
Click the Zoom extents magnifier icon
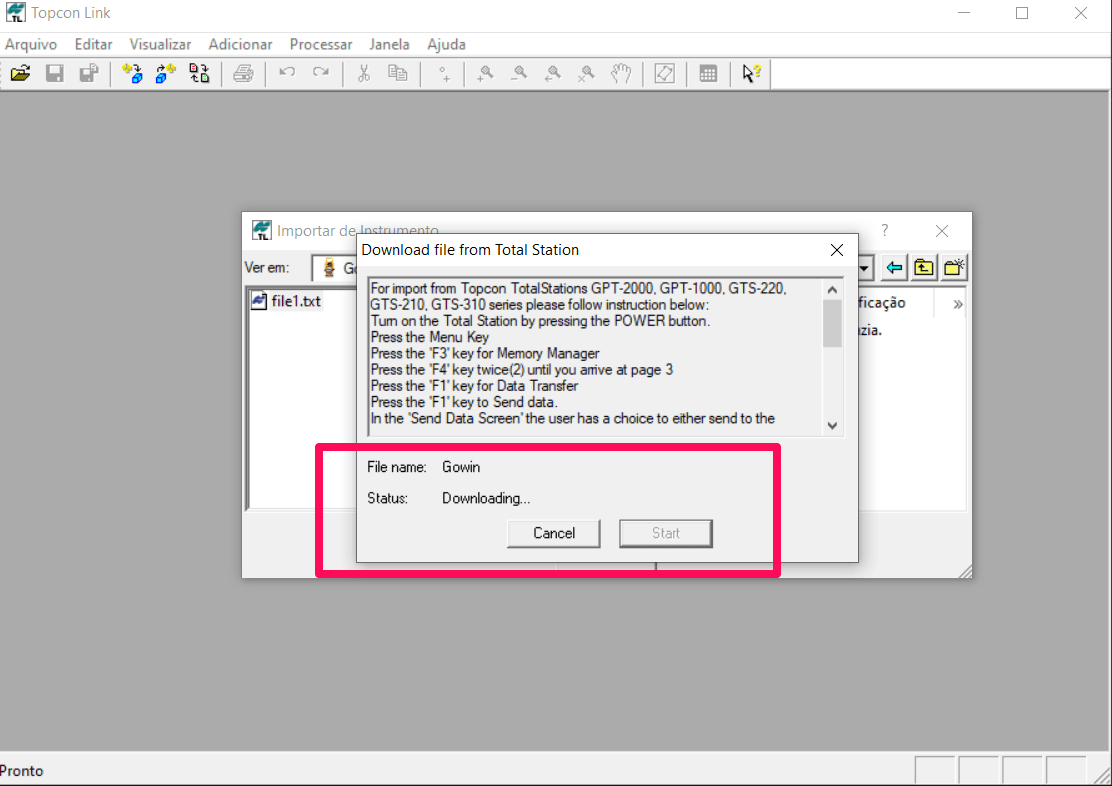(586, 73)
